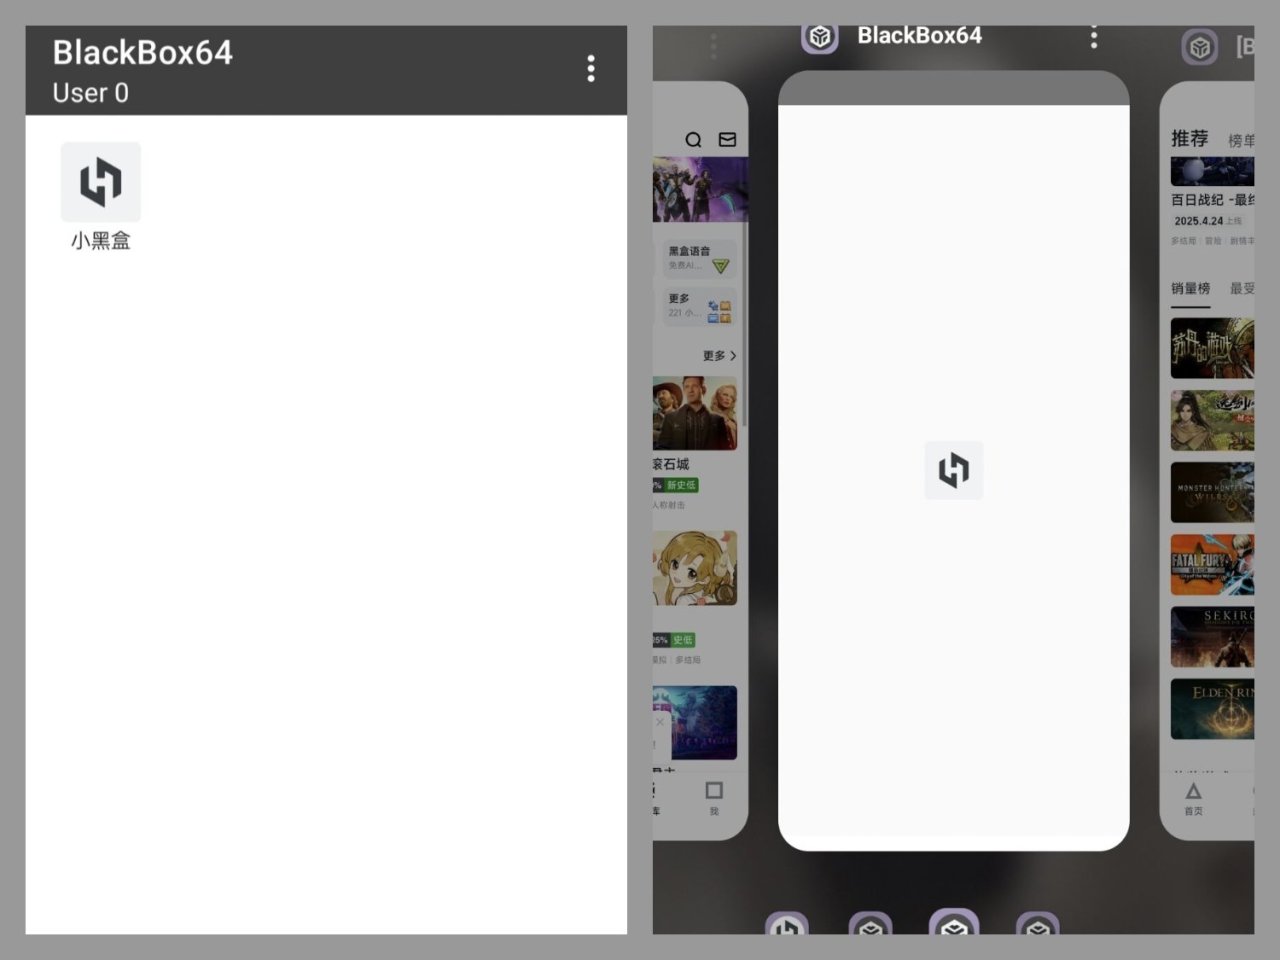The image size is (1280, 960).
Task: Open the overflow menu beside User 0
Action: [591, 68]
